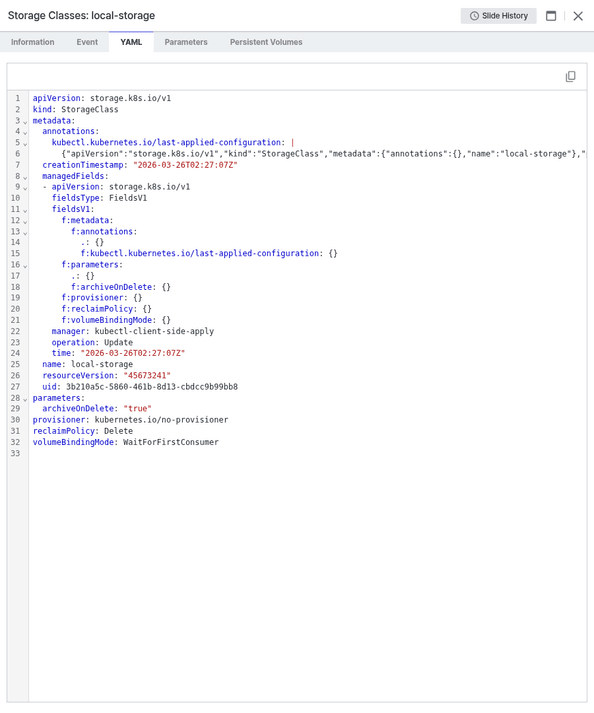This screenshot has height=713, width=594.
Task: Click resourceVersion "45673241" value
Action: 147,376
